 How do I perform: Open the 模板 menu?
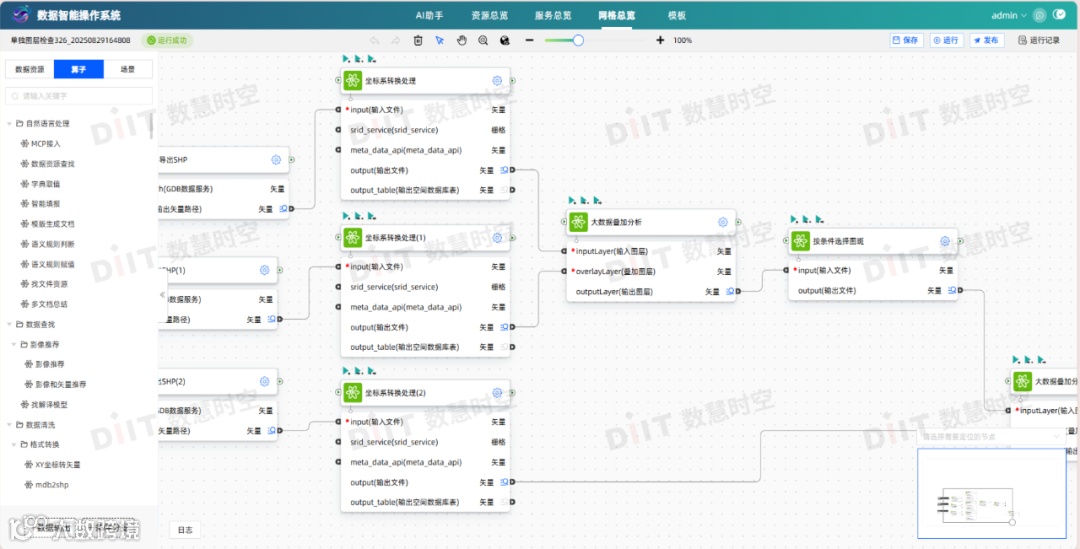coord(676,15)
